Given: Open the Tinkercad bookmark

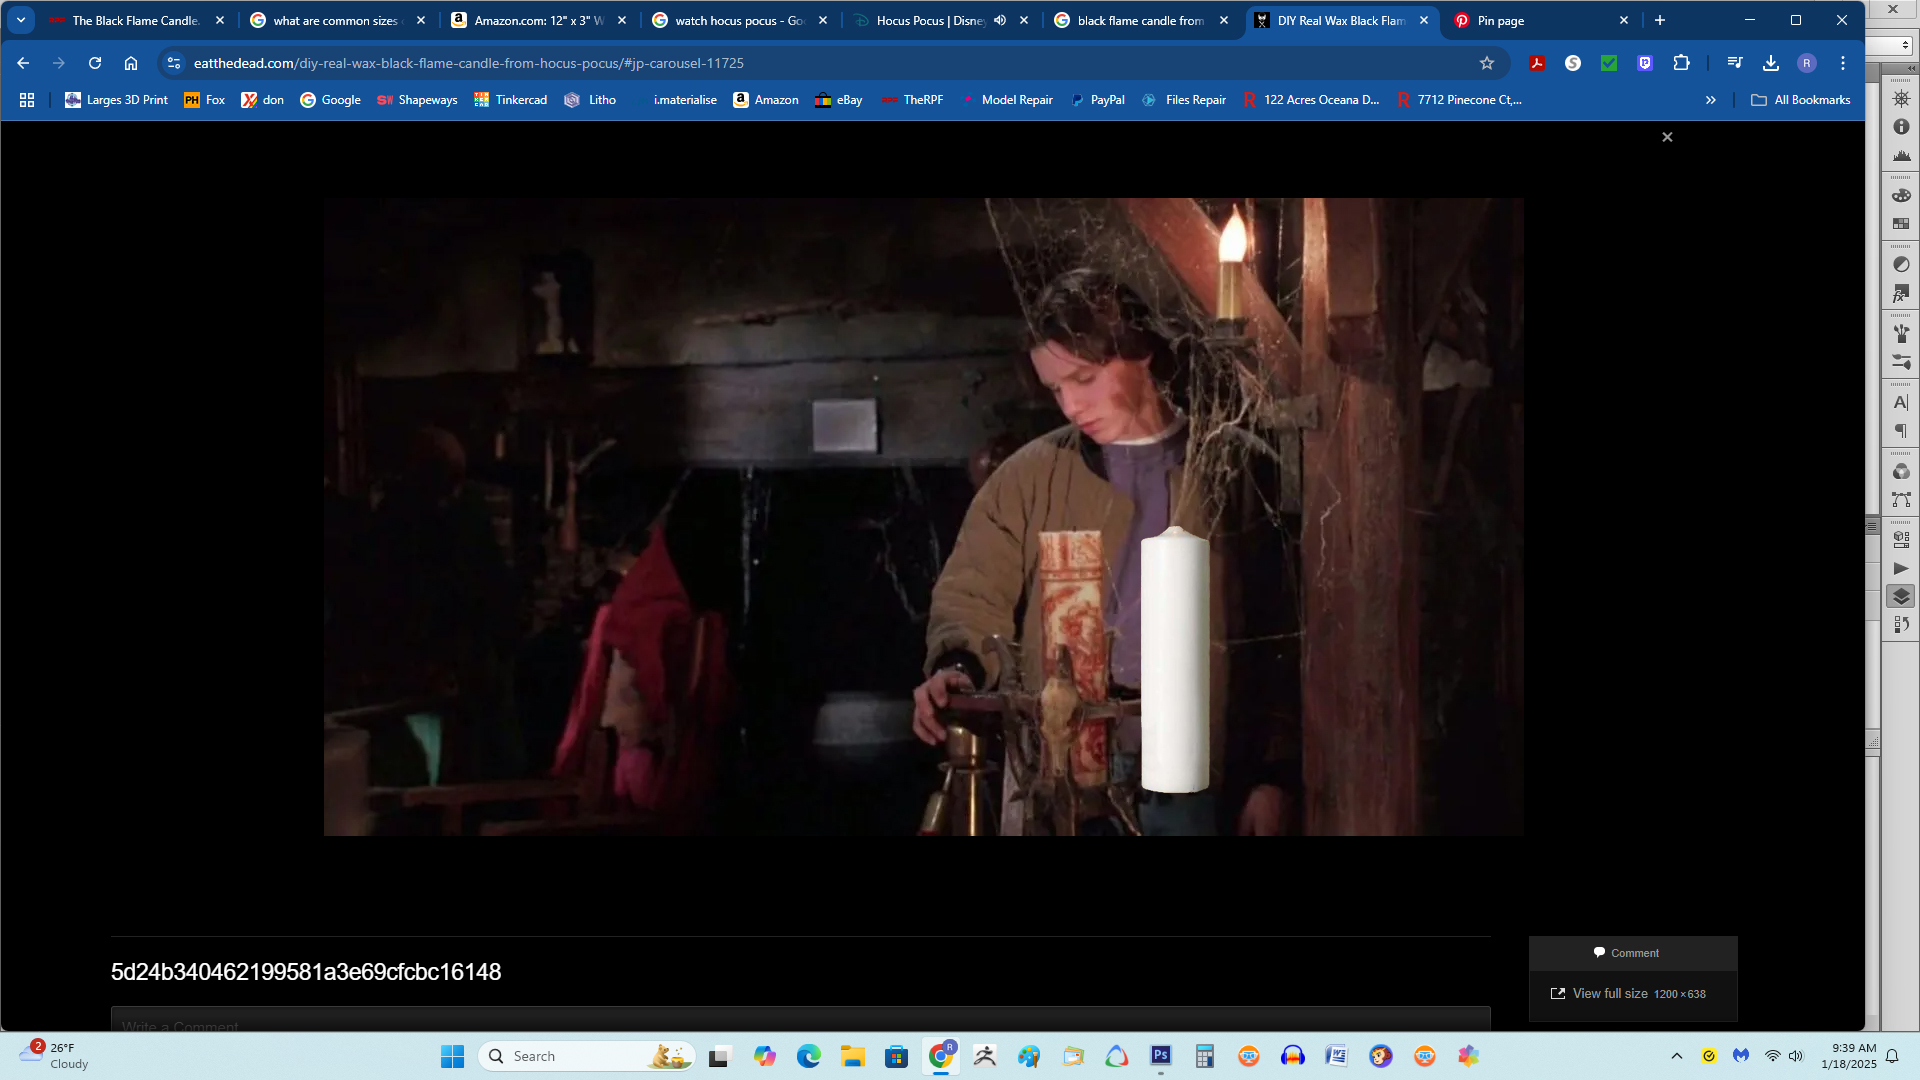Looking at the screenshot, I should [510, 100].
